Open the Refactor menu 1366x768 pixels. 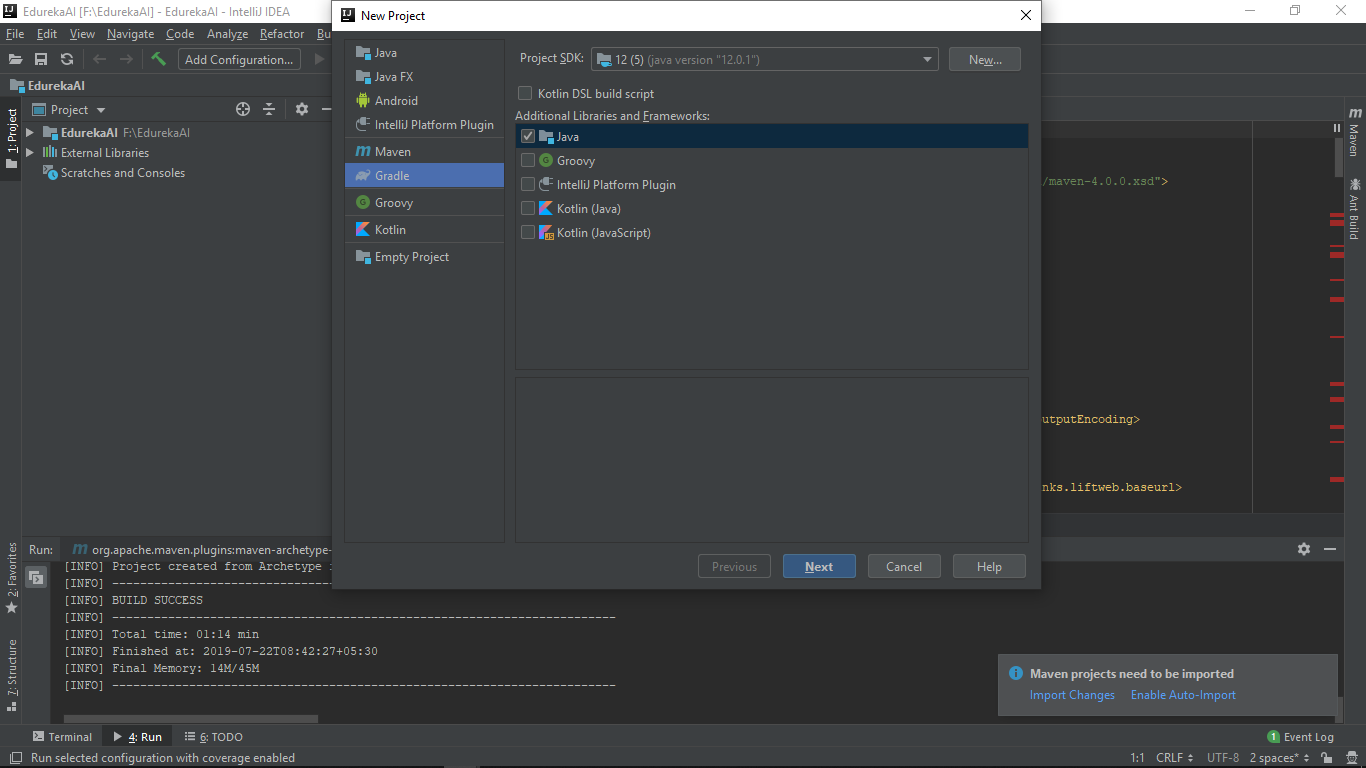[x=282, y=34]
